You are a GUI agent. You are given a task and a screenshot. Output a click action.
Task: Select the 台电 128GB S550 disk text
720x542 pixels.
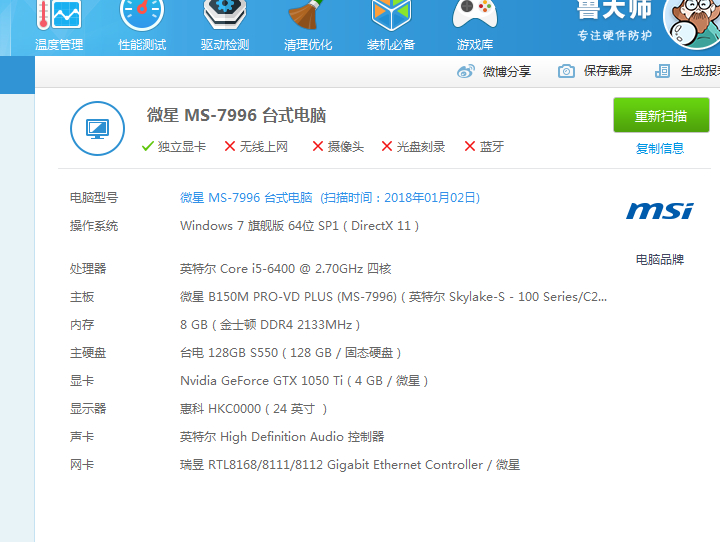coord(291,353)
